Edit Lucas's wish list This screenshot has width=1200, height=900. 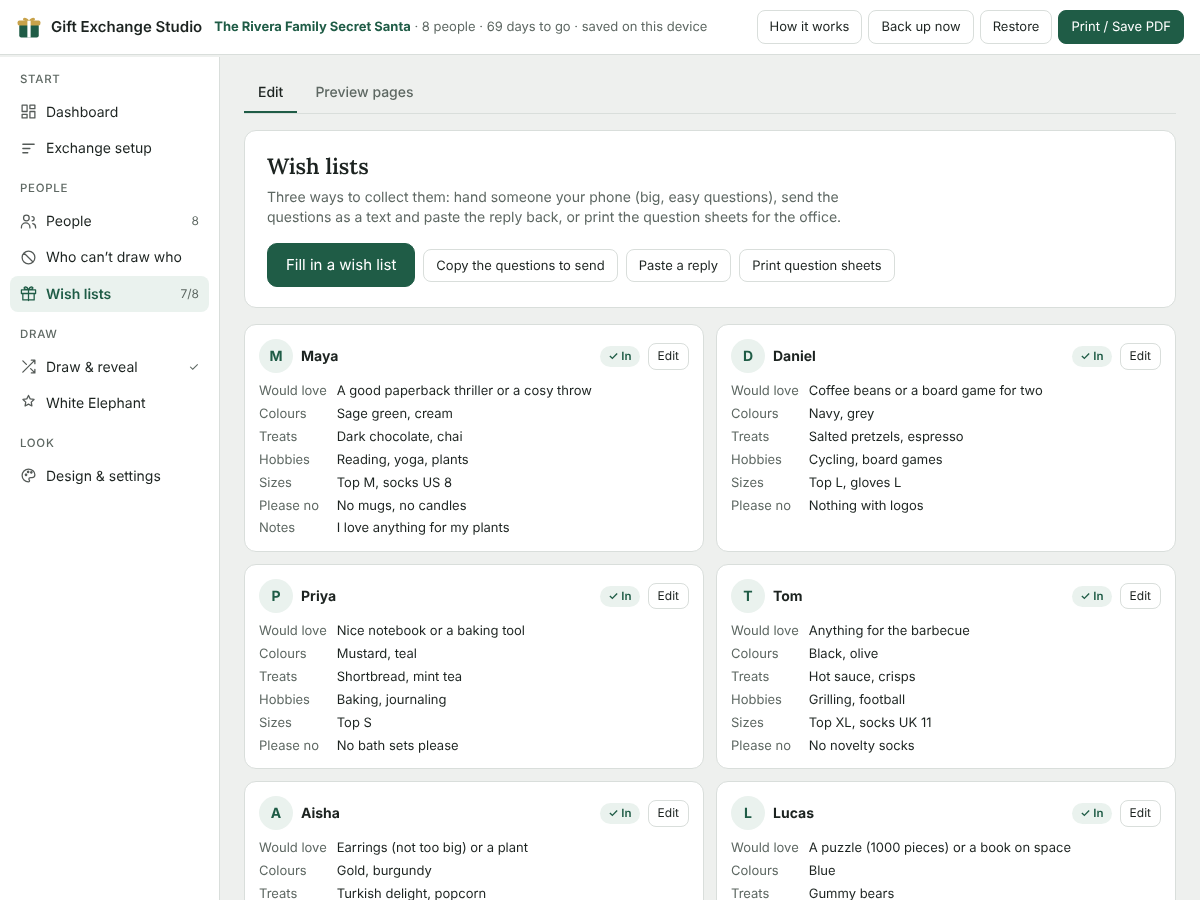[1140, 813]
